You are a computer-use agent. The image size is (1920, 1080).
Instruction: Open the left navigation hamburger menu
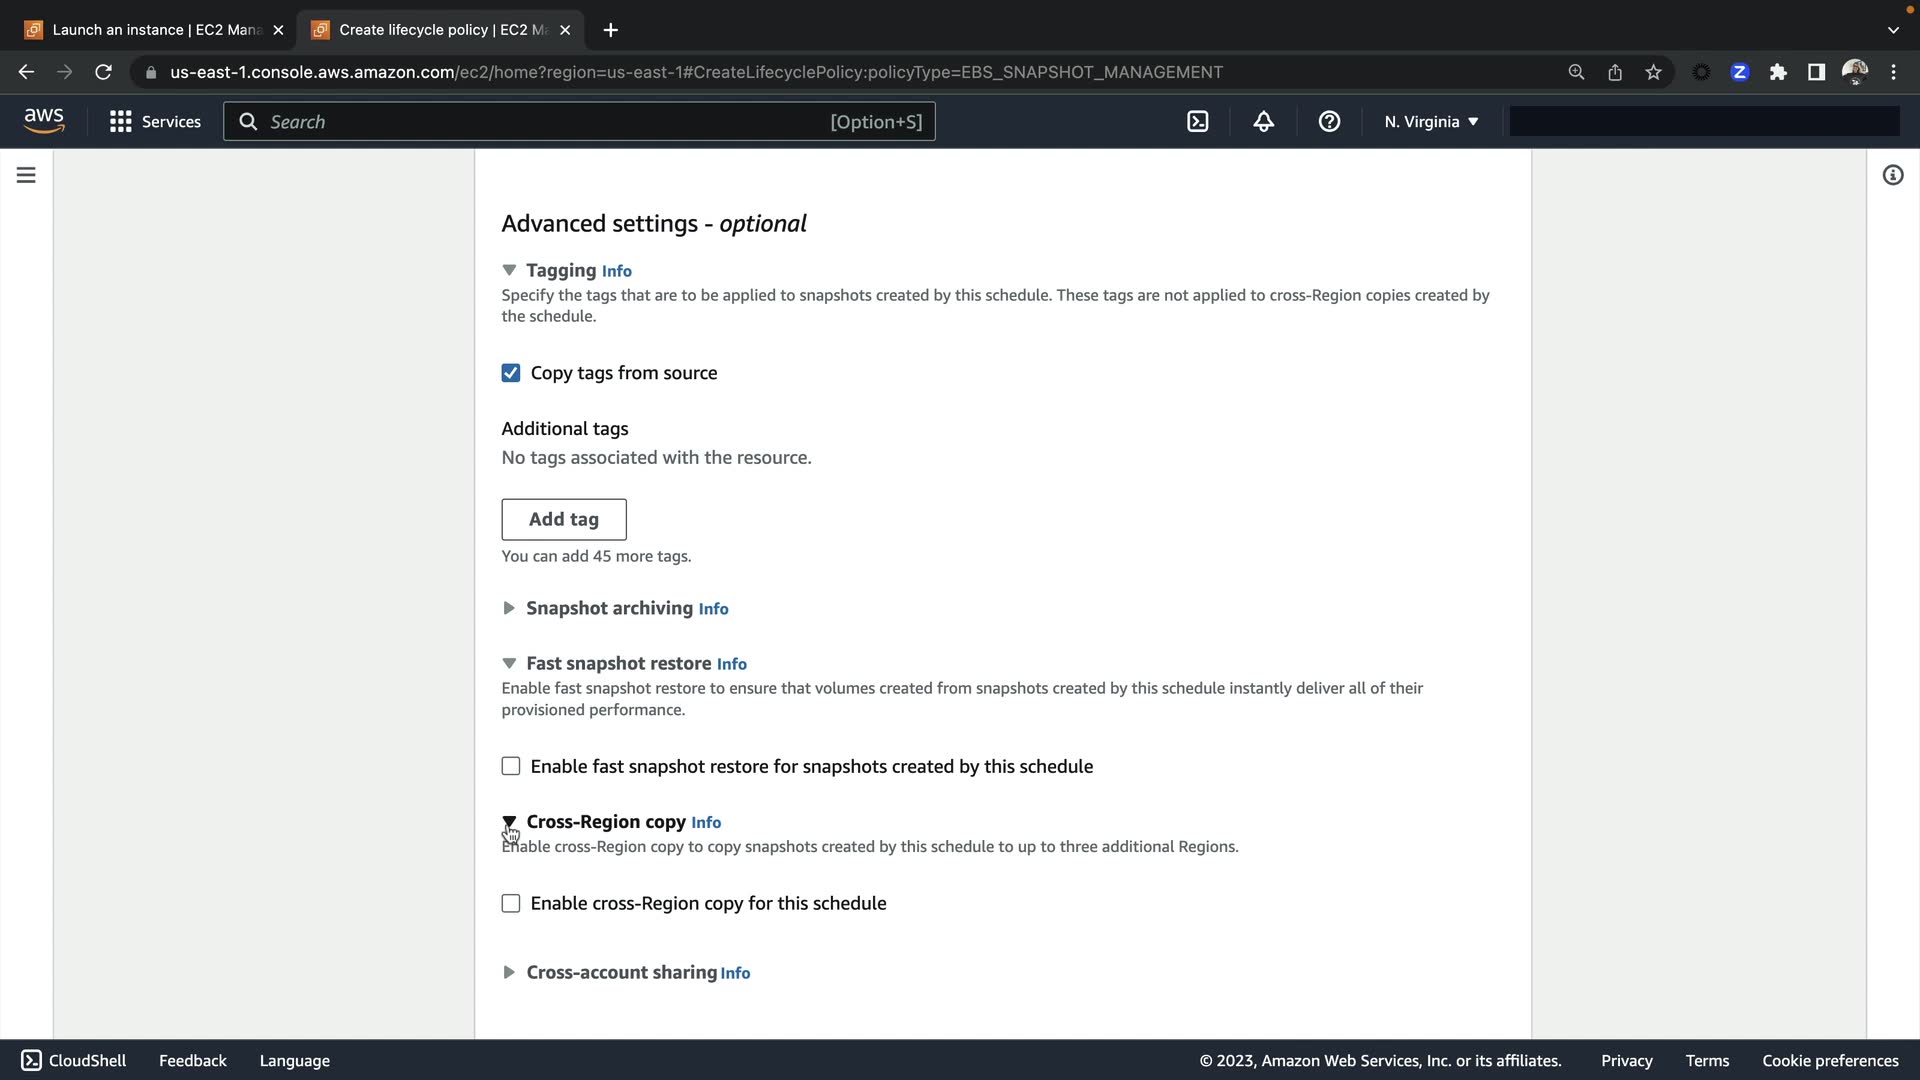point(26,175)
